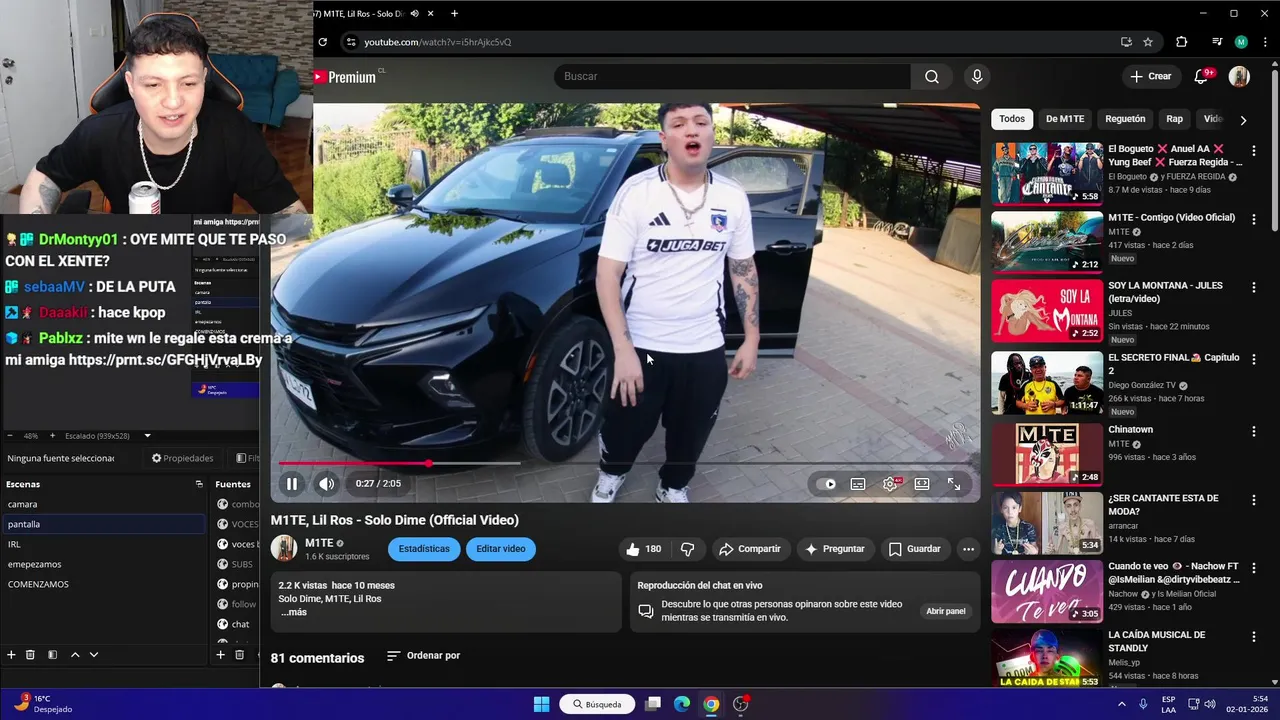The image size is (1280, 720).
Task: Open the M1TE channel avatar
Action: click(x=284, y=548)
